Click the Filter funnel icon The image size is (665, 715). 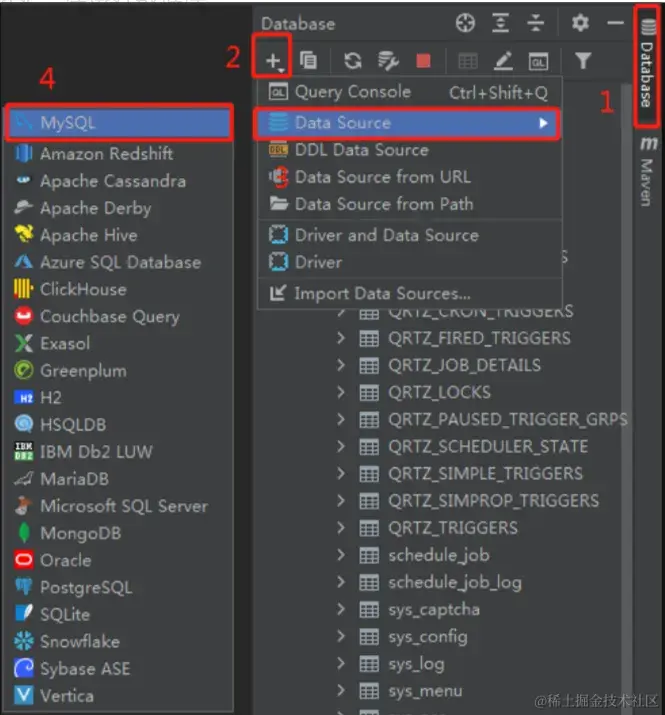[583, 60]
